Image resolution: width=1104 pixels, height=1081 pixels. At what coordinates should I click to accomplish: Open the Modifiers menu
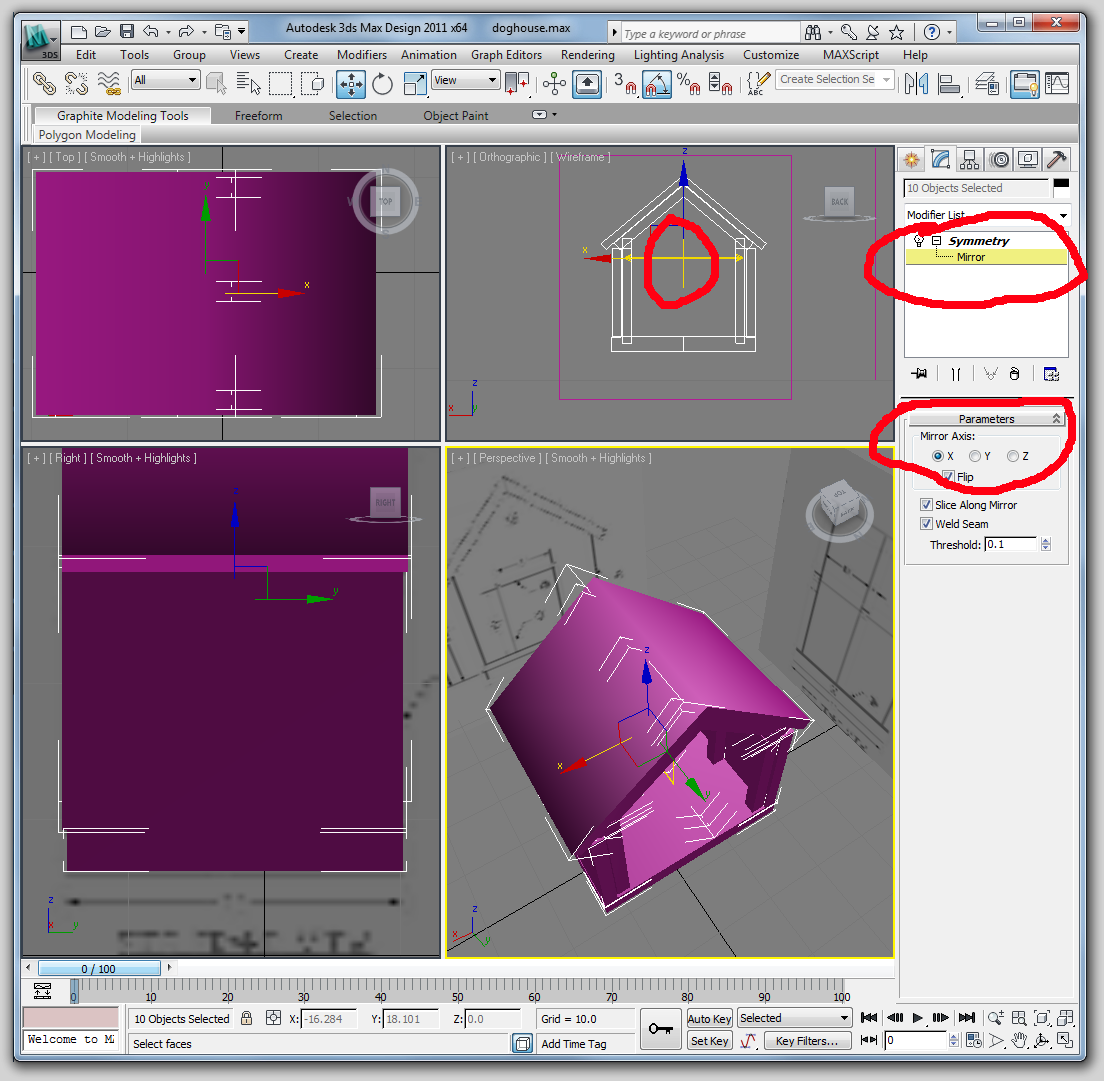(361, 55)
